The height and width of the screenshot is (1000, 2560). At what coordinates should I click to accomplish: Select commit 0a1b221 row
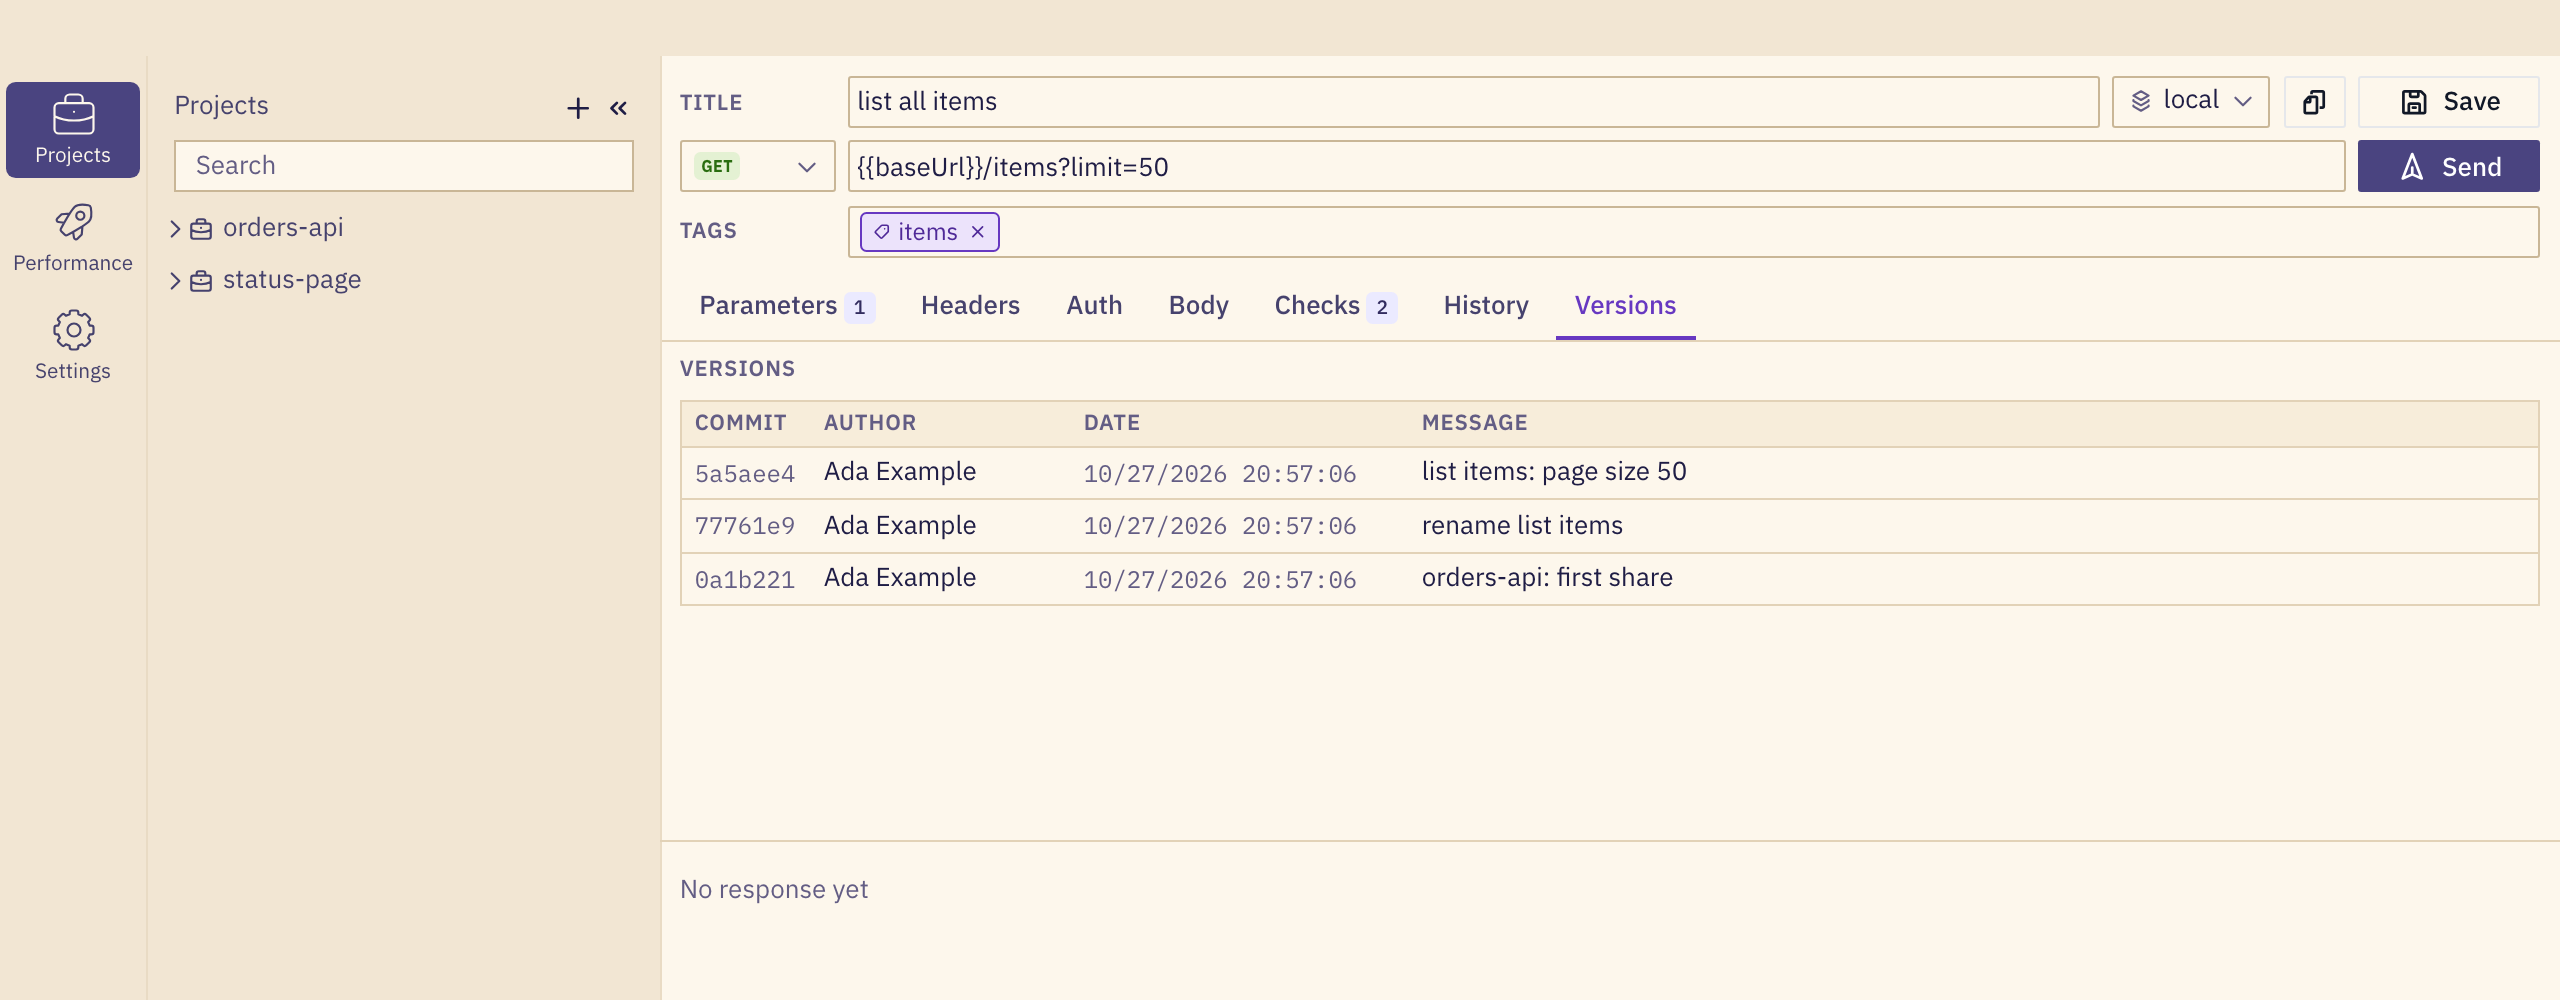(x=1609, y=579)
